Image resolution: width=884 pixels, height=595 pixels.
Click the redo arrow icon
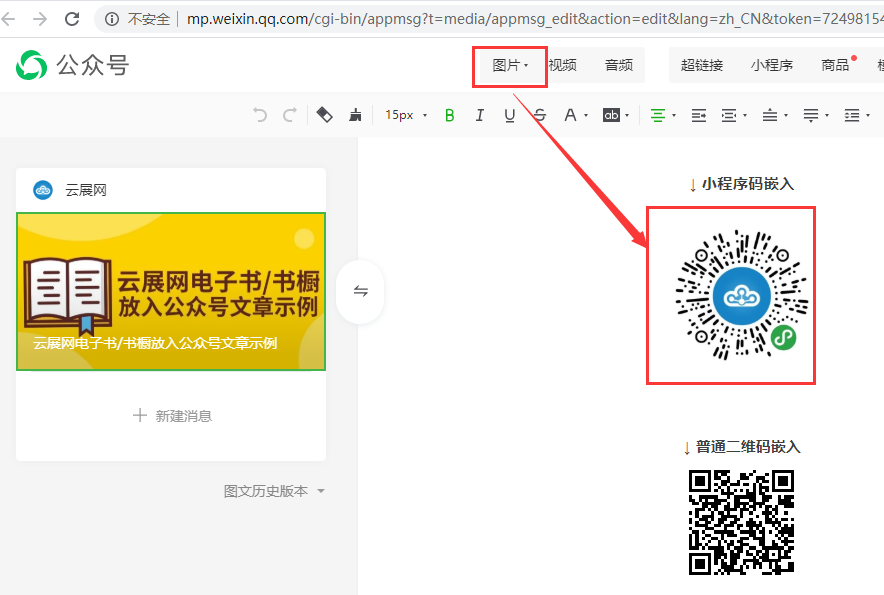coord(290,115)
